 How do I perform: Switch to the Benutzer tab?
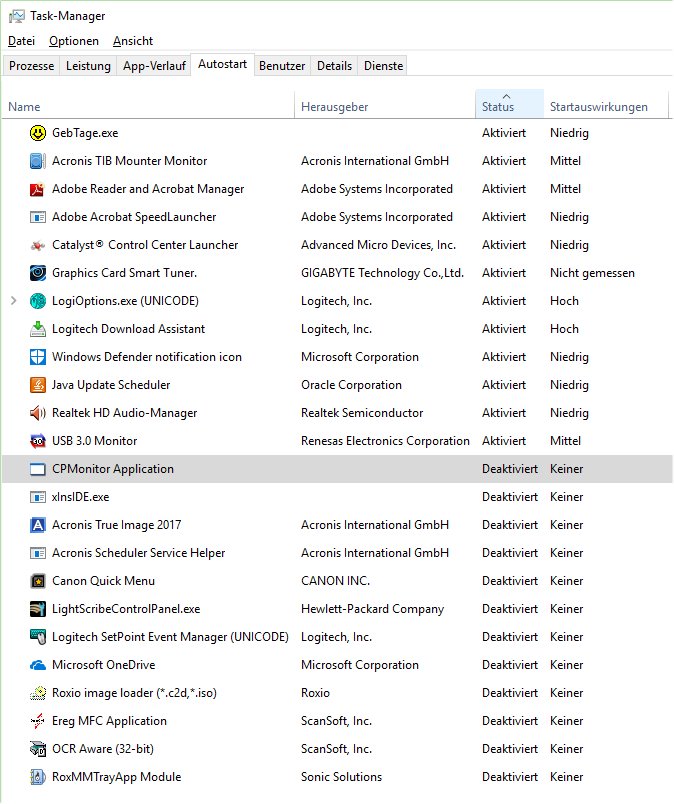(x=282, y=66)
